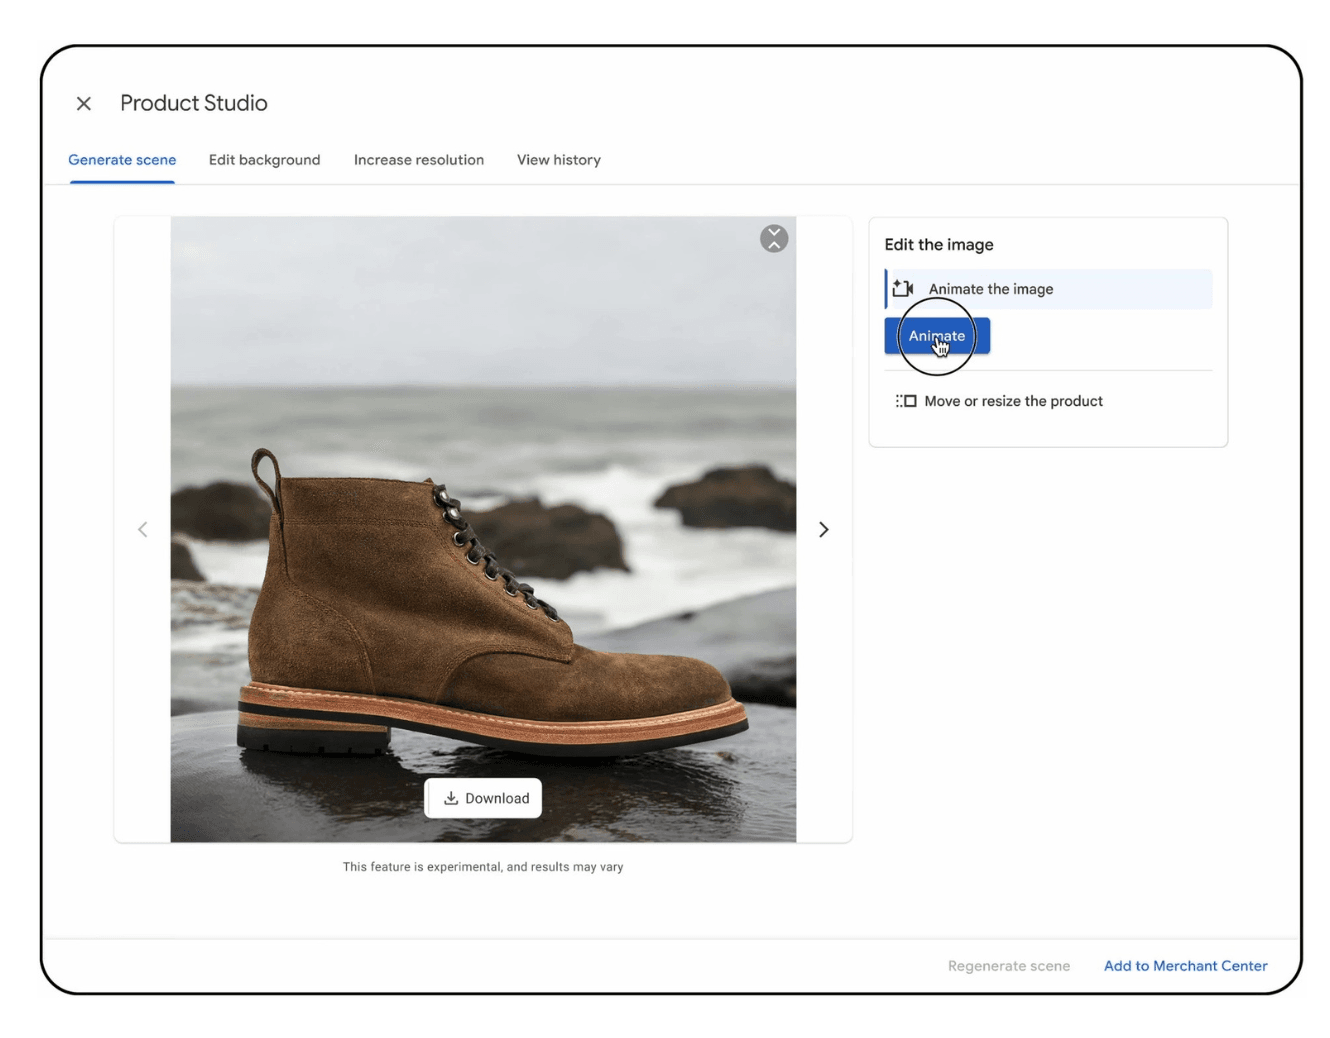Screen dimensions: 1330x1038
Task: Click the Regenerate scene link
Action: (1009, 965)
